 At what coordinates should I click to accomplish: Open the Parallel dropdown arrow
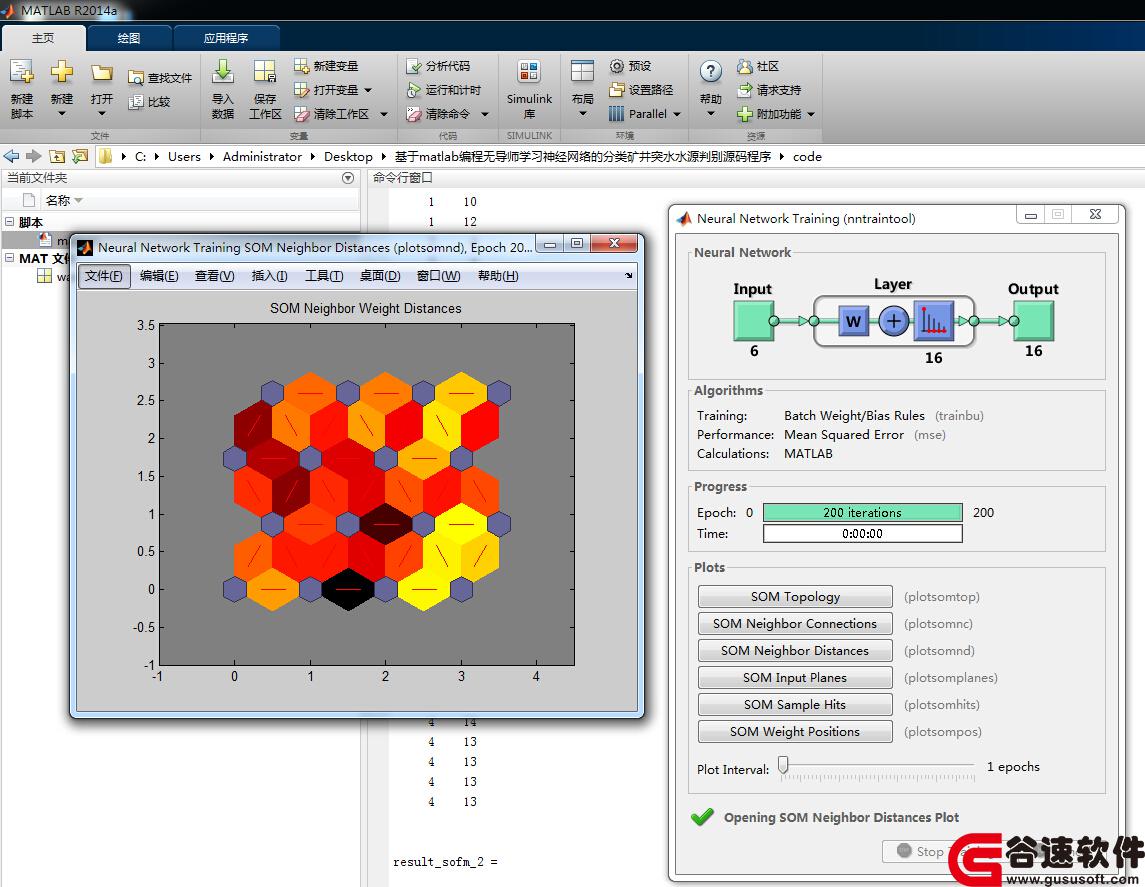677,114
